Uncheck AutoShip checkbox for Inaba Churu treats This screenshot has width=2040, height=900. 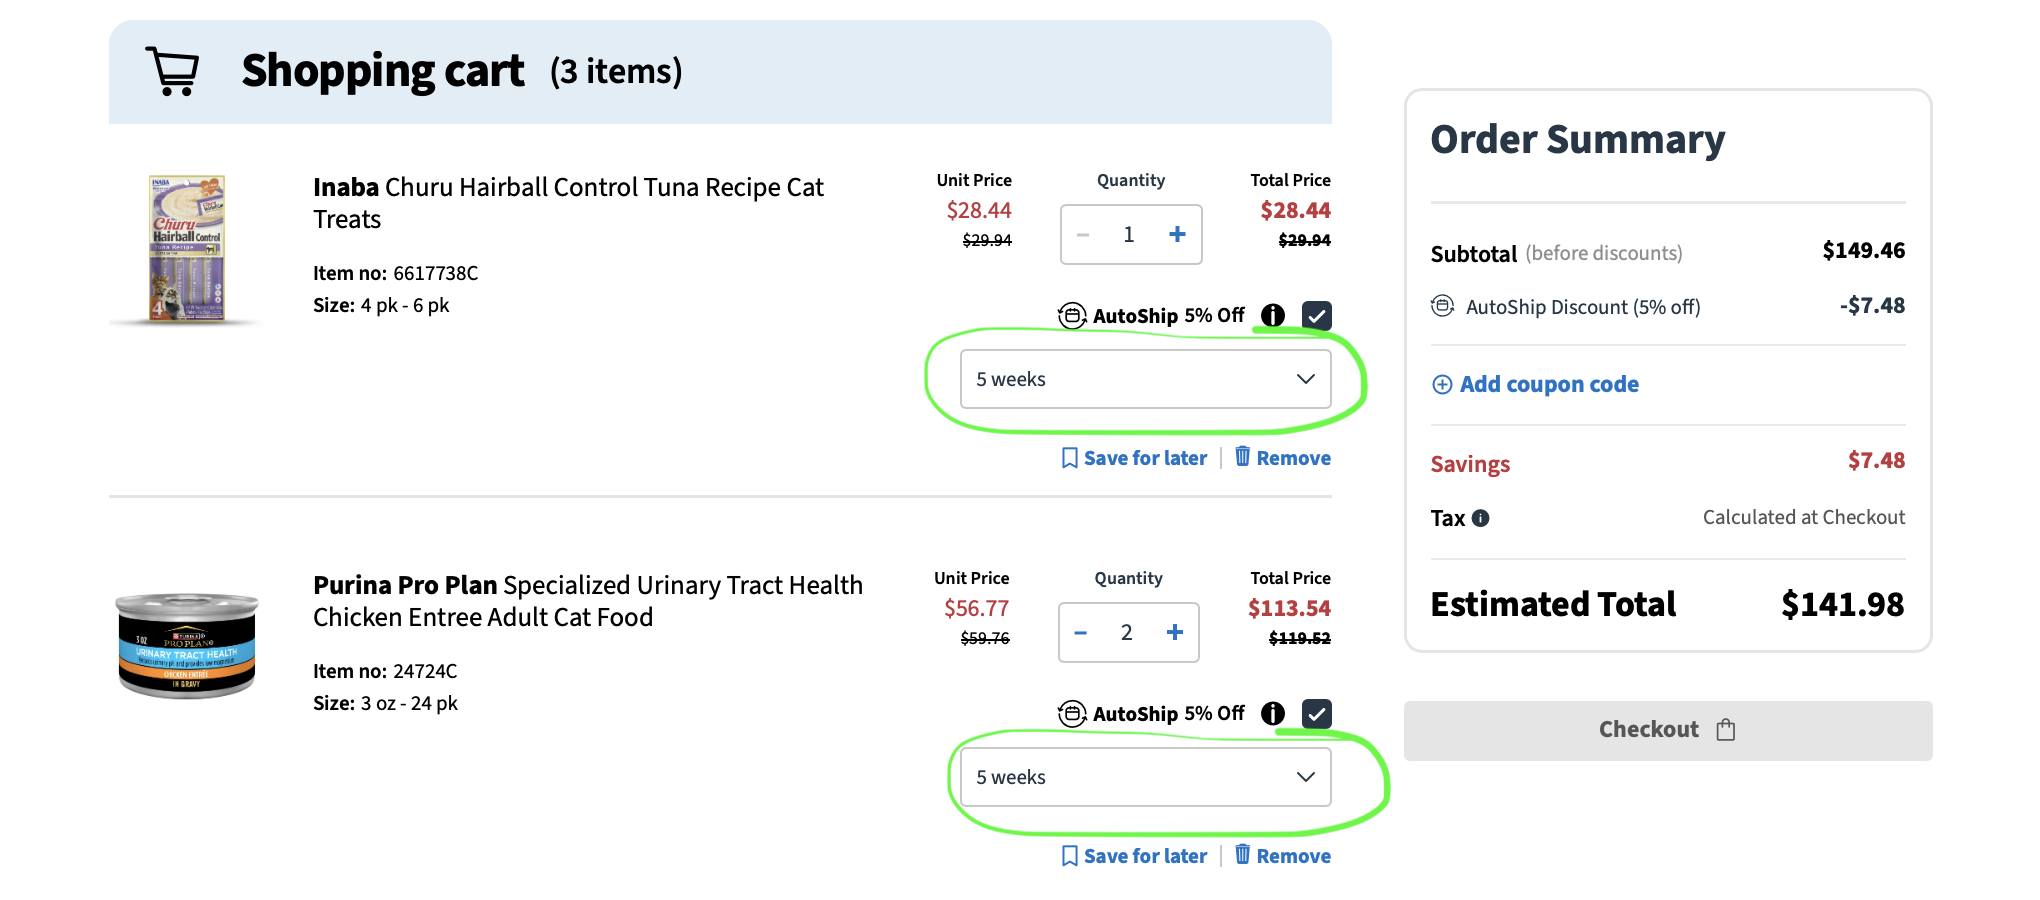[x=1317, y=316]
